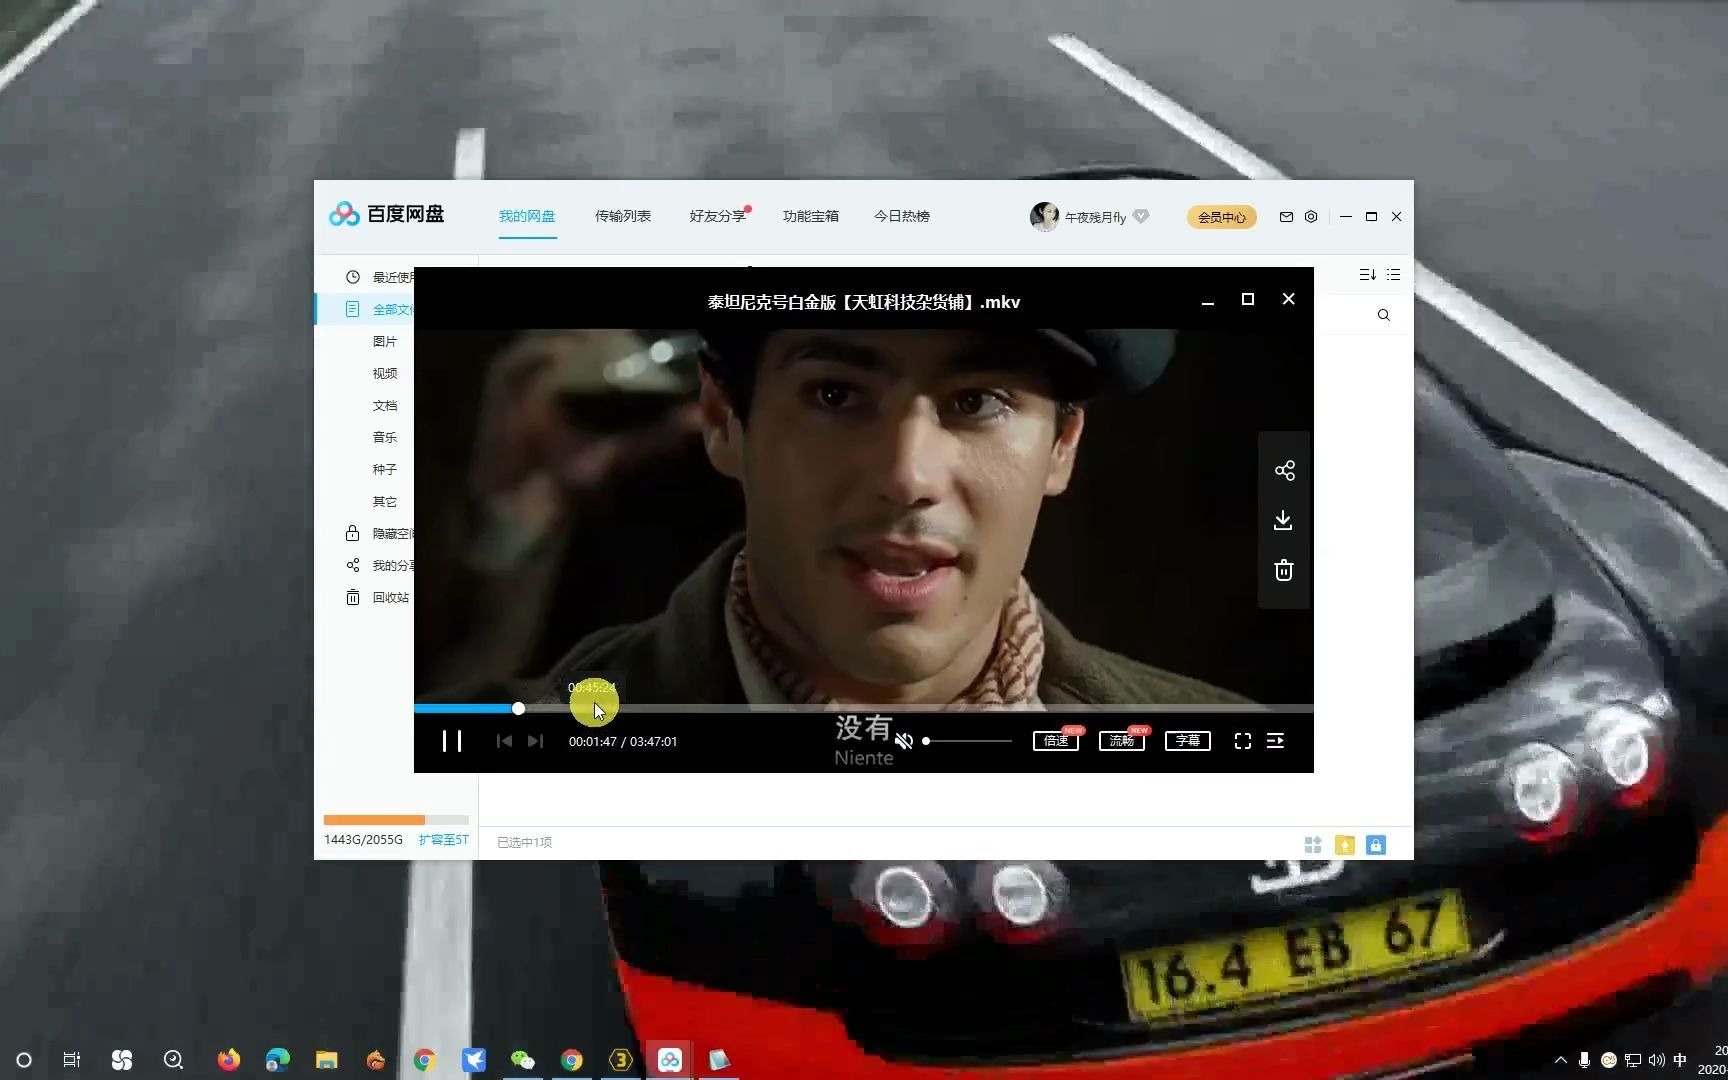Select 其它 category in sidebar
The height and width of the screenshot is (1080, 1728).
coord(385,502)
